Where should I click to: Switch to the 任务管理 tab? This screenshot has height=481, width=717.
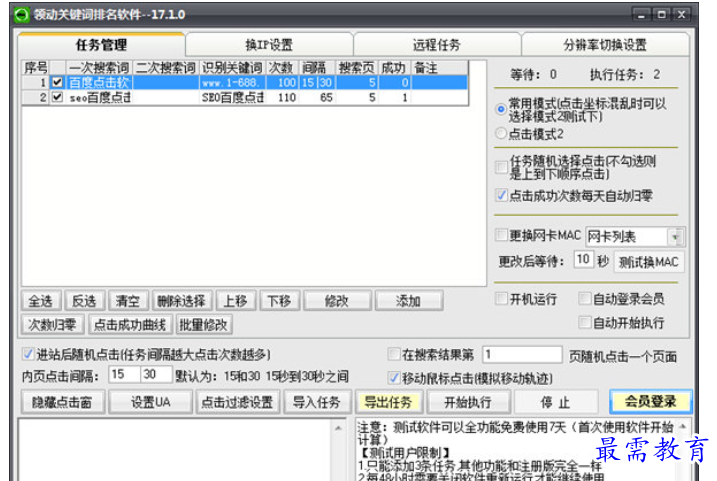click(101, 44)
